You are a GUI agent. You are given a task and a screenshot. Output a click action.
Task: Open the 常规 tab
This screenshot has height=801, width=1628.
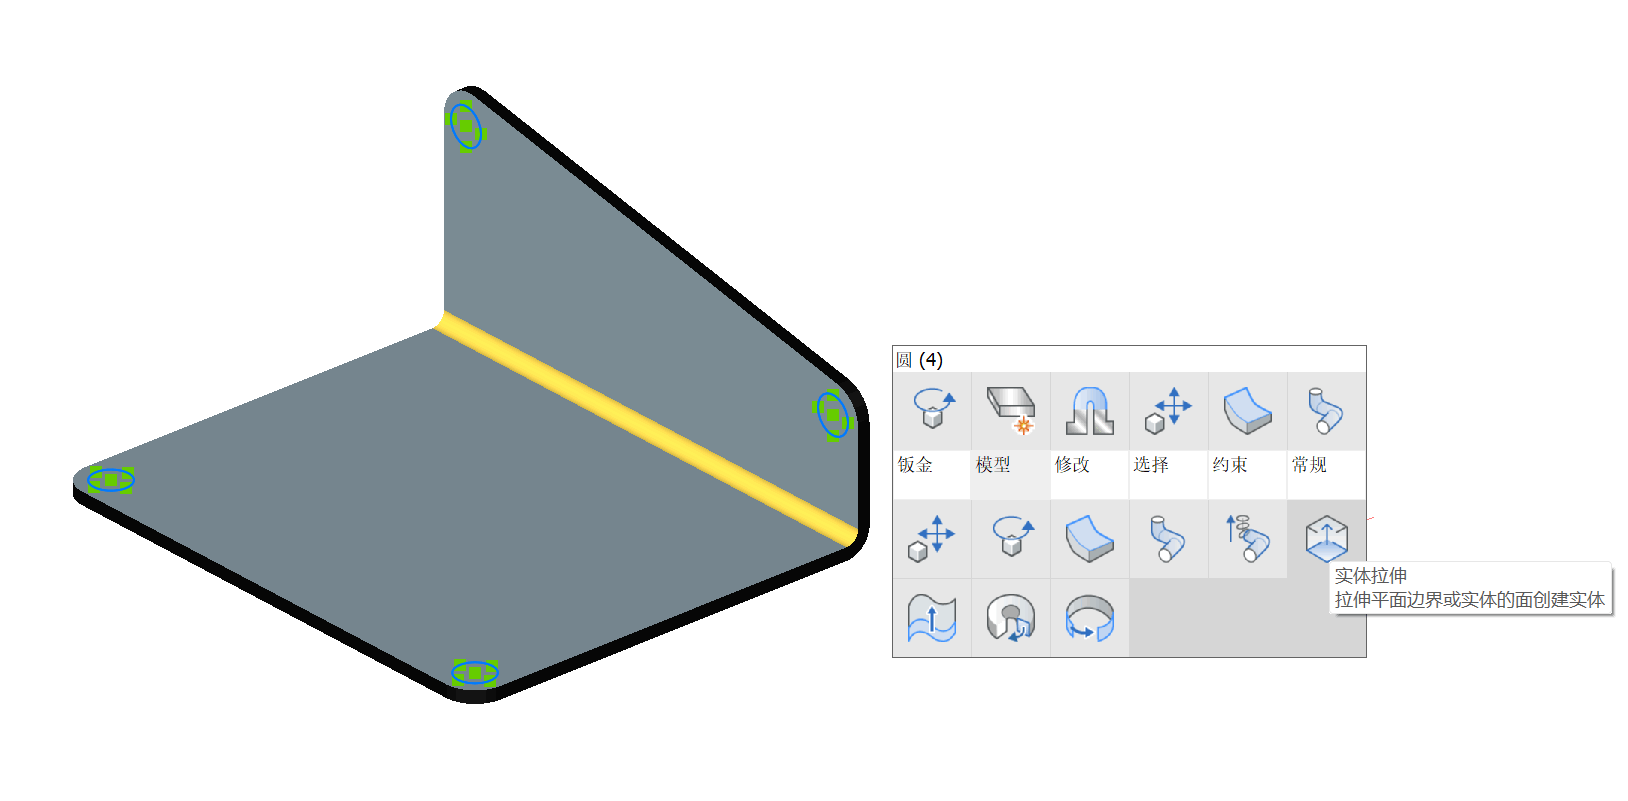pyautogui.click(x=1309, y=465)
